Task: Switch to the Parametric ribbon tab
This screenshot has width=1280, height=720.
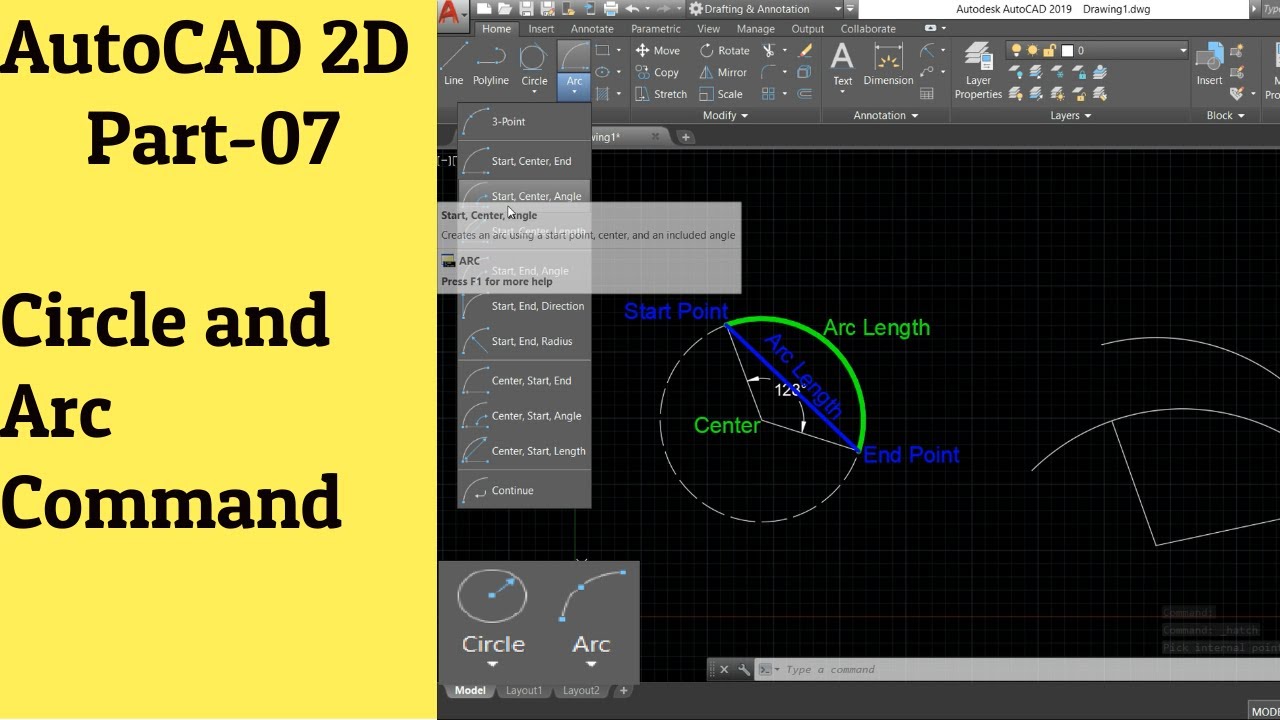Action: tap(656, 29)
